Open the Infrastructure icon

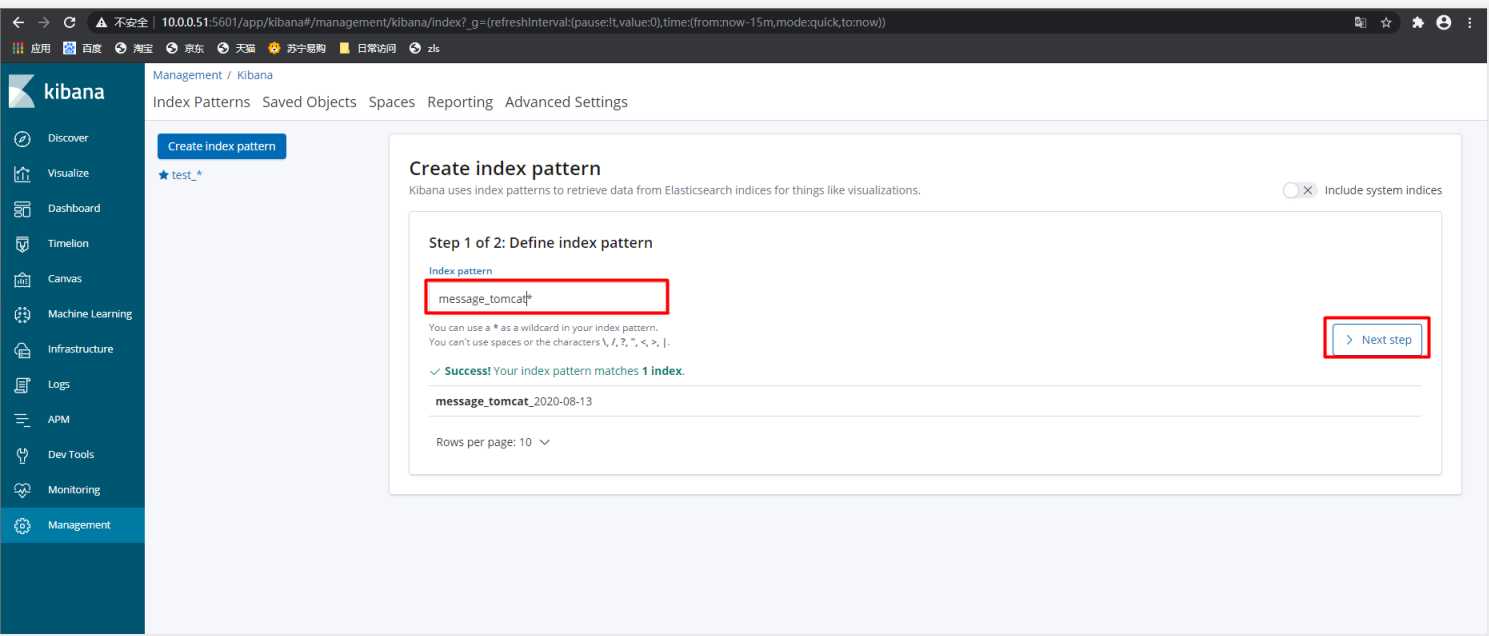[22, 349]
